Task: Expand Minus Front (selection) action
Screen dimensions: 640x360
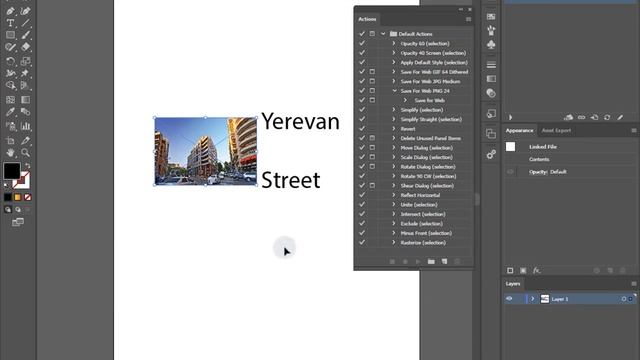Action: click(394, 233)
